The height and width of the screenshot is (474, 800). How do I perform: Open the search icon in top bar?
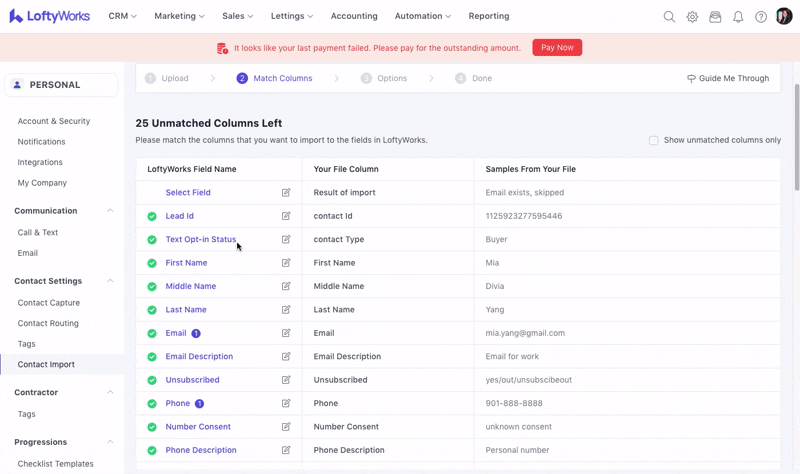669,17
